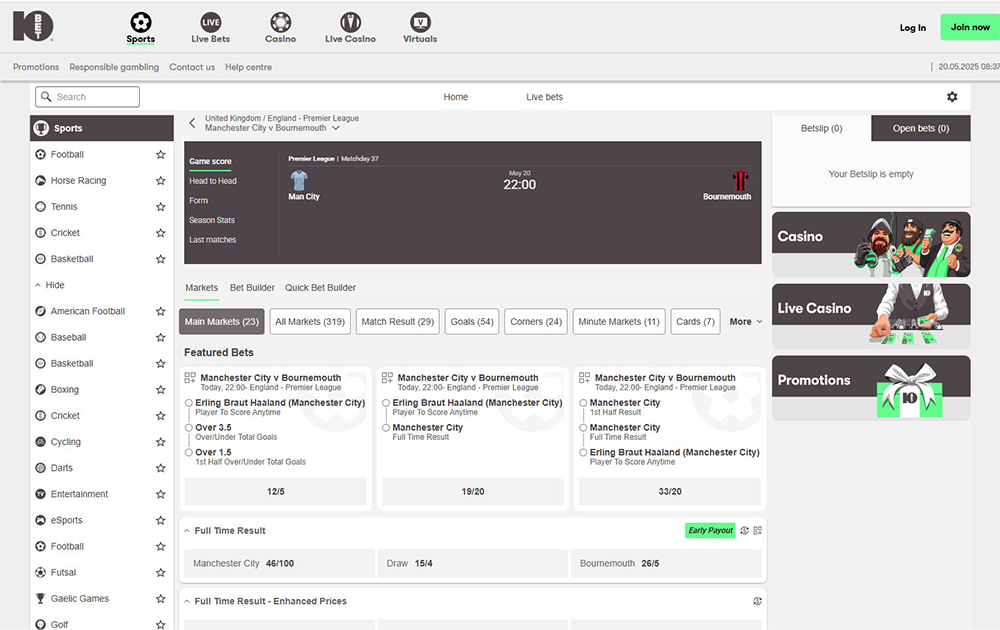Show All Markets (319)

[x=310, y=322]
